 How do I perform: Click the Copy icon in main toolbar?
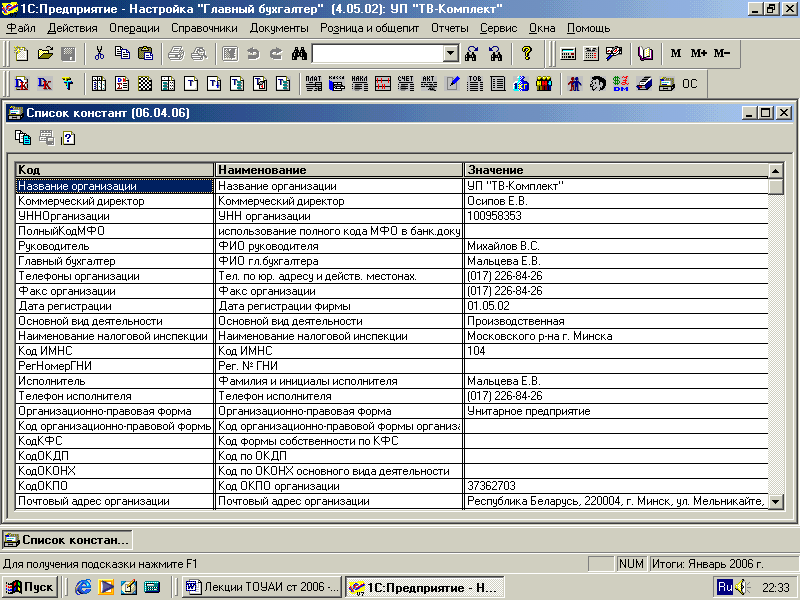[x=122, y=53]
